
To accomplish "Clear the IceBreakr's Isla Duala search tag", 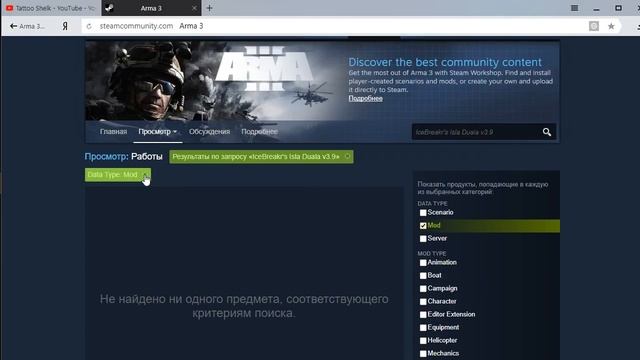I will click(x=348, y=156).
